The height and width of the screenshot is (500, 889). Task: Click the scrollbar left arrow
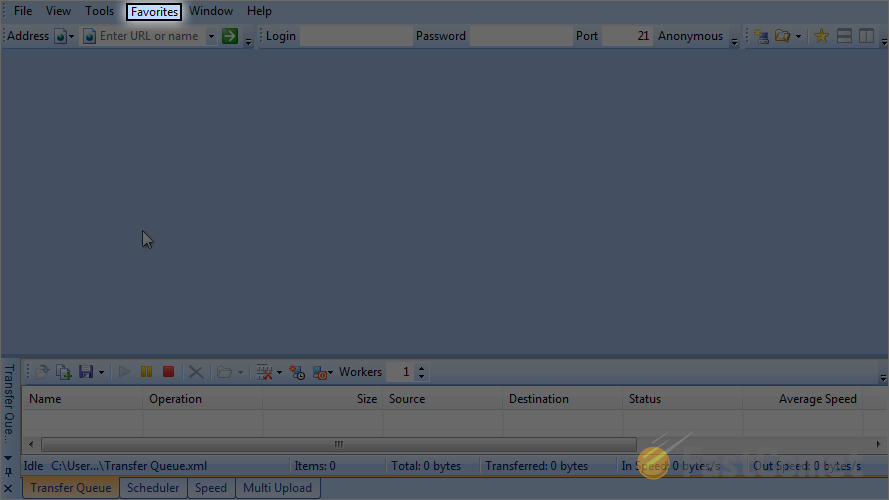(x=31, y=444)
